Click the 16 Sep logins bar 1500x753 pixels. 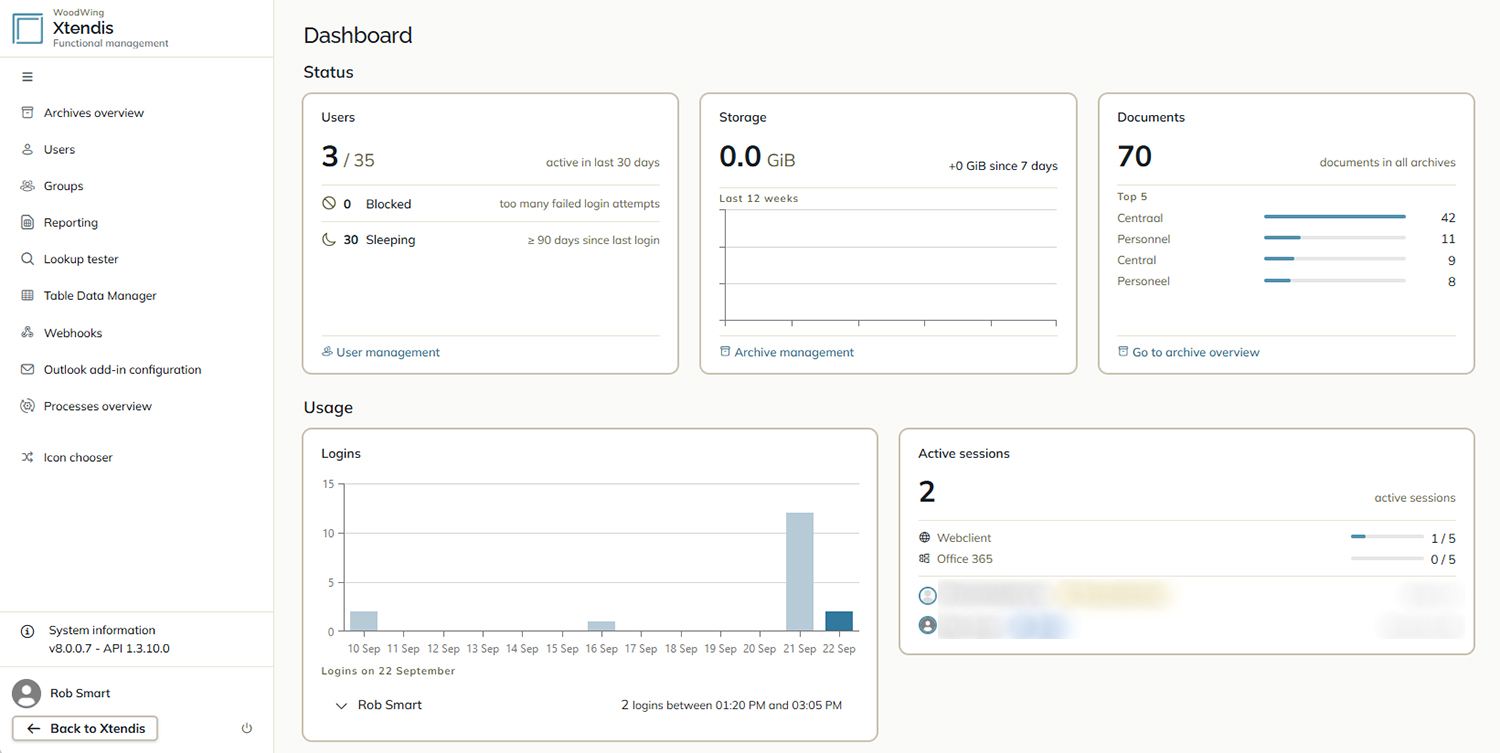(601, 626)
